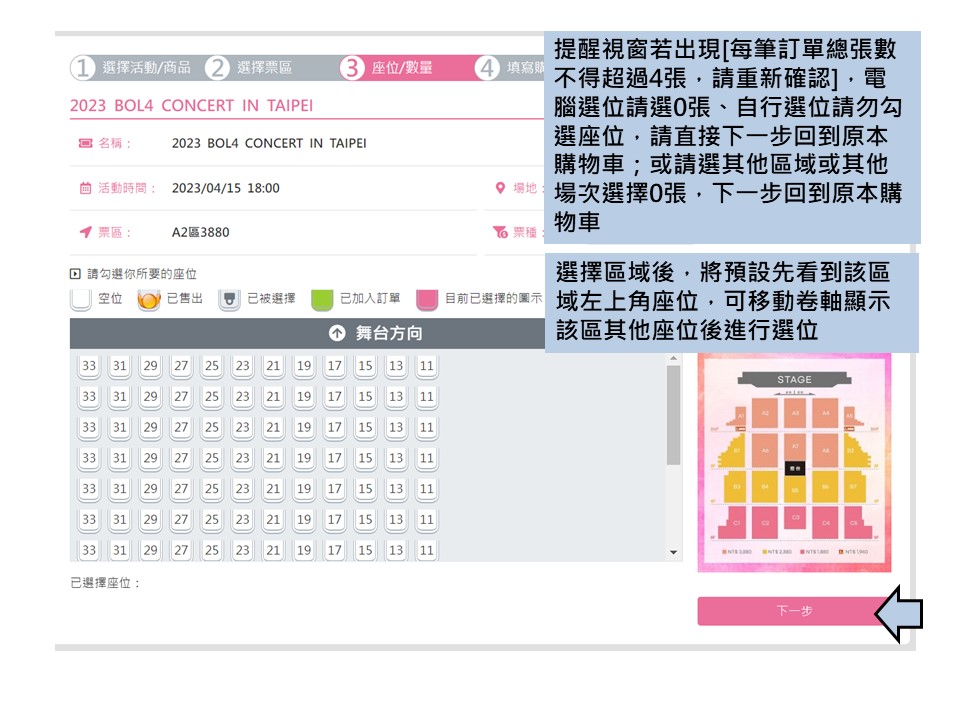Click the tag icon beside 票種
Viewport: 960px width, 720px height.
pyautogui.click(x=500, y=232)
